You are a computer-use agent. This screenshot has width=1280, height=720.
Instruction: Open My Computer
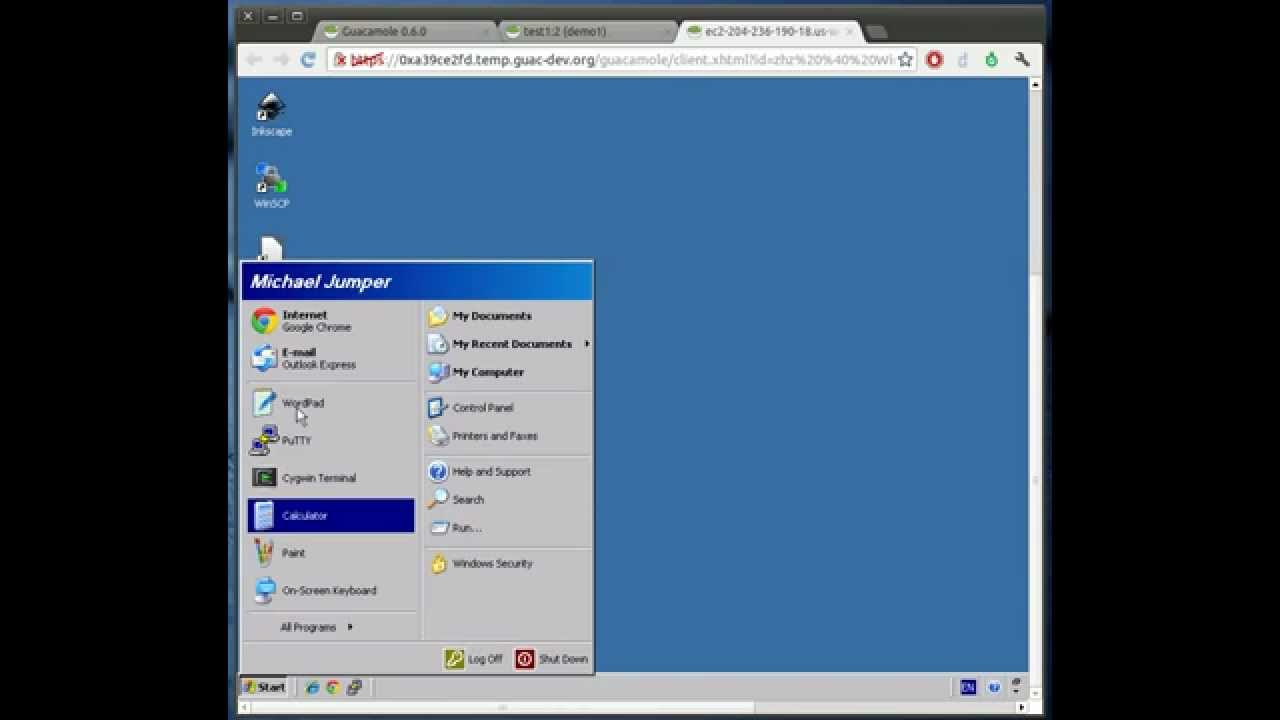click(508, 372)
